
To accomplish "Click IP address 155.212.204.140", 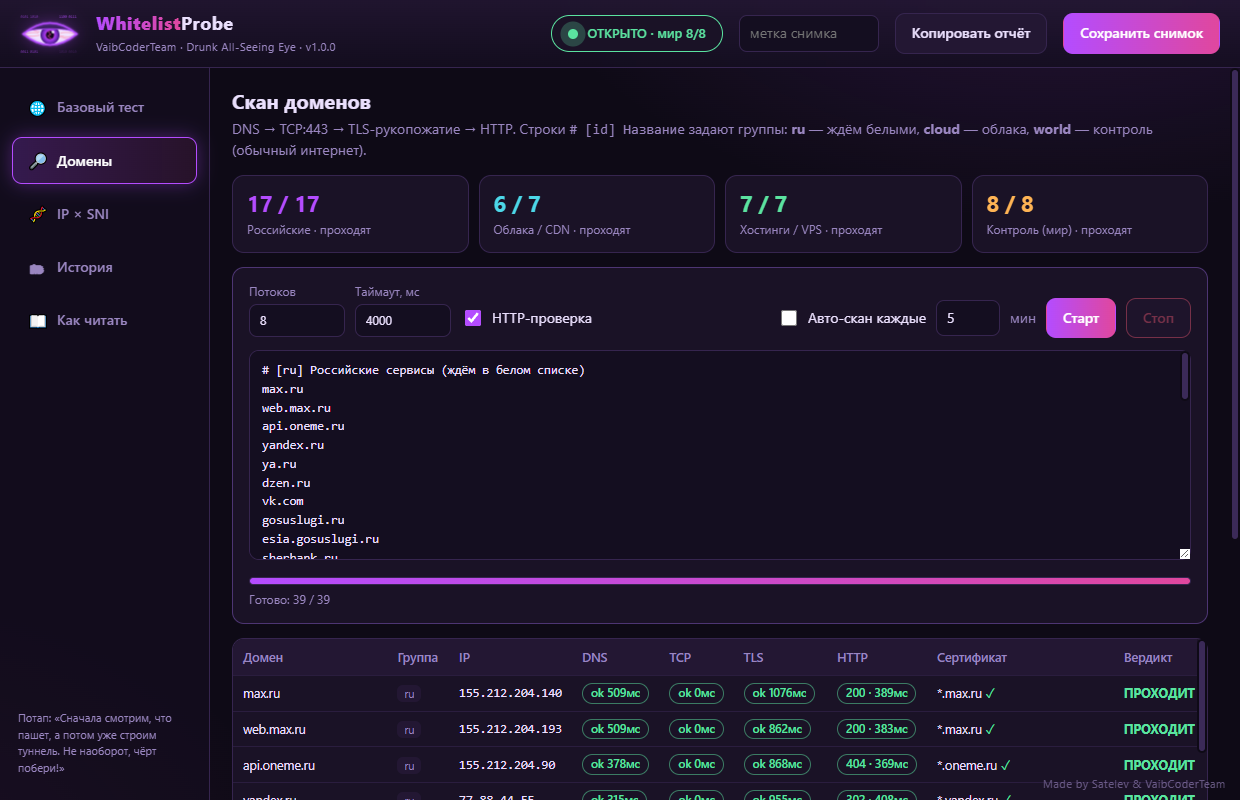I will click(511, 693).
